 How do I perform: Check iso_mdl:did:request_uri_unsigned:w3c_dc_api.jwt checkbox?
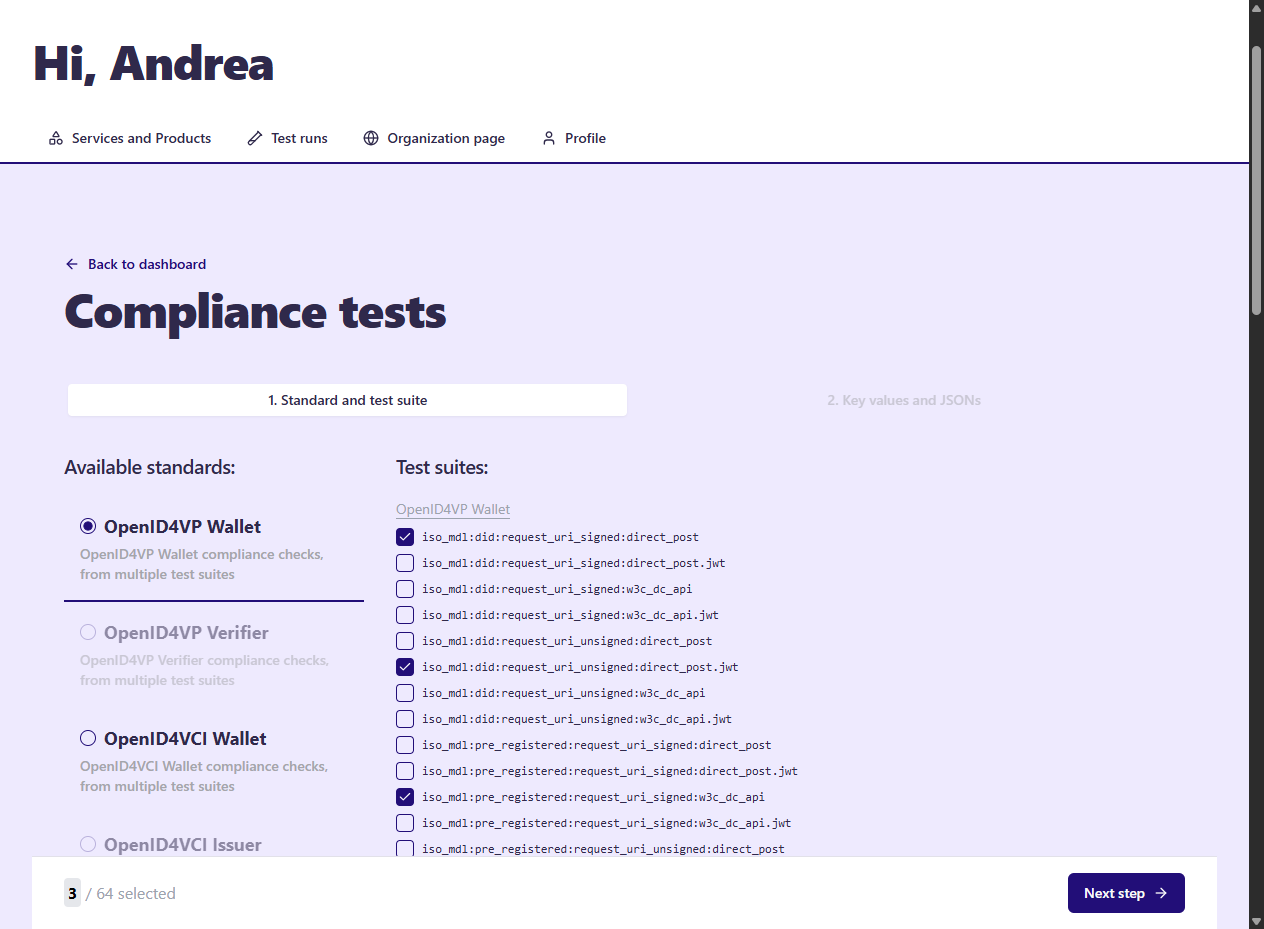coord(405,719)
